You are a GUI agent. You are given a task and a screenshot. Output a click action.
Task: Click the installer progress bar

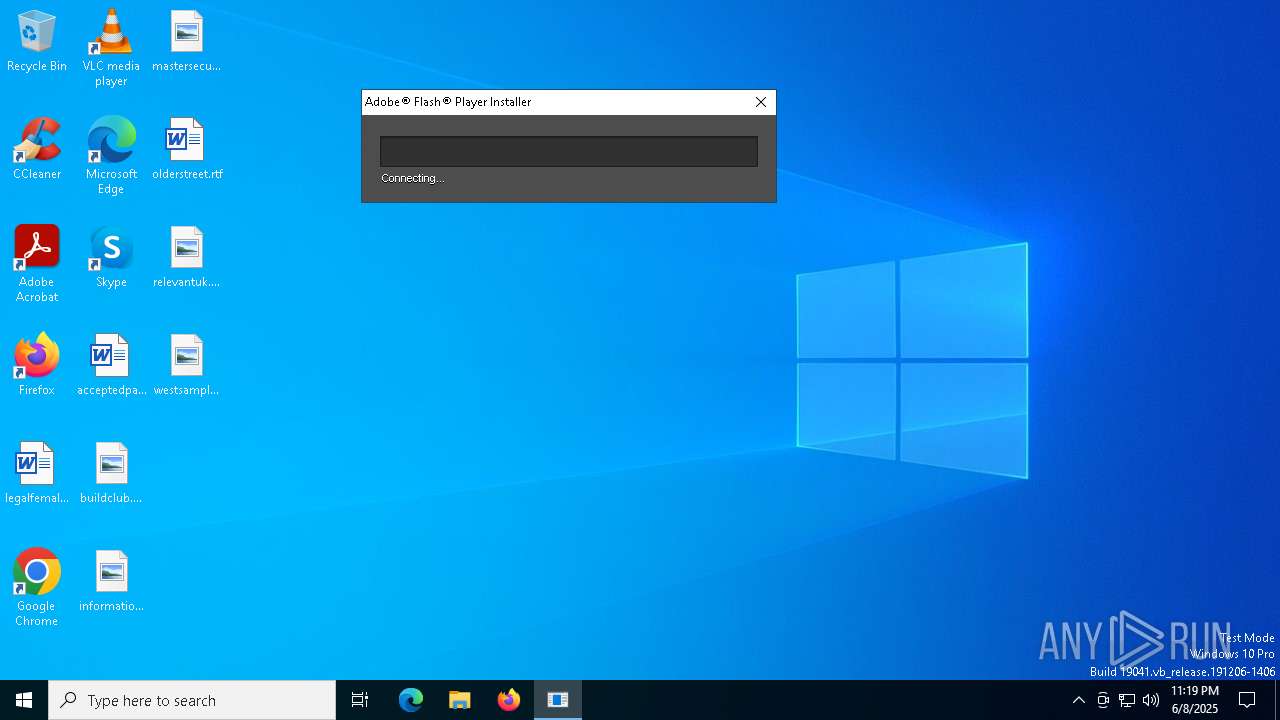click(x=569, y=151)
